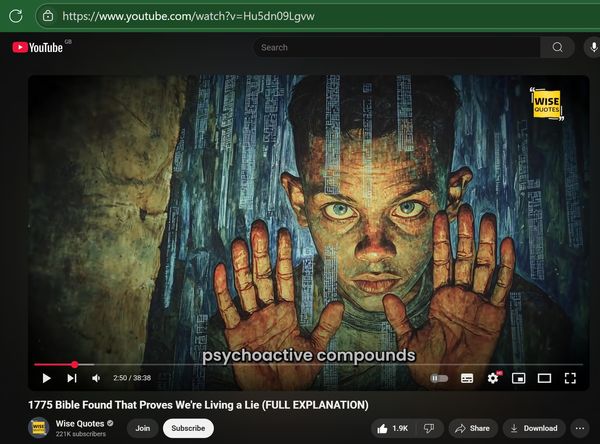Toggle the autoplay switch
Viewport: 600px width, 444px height.
pyautogui.click(x=439, y=378)
